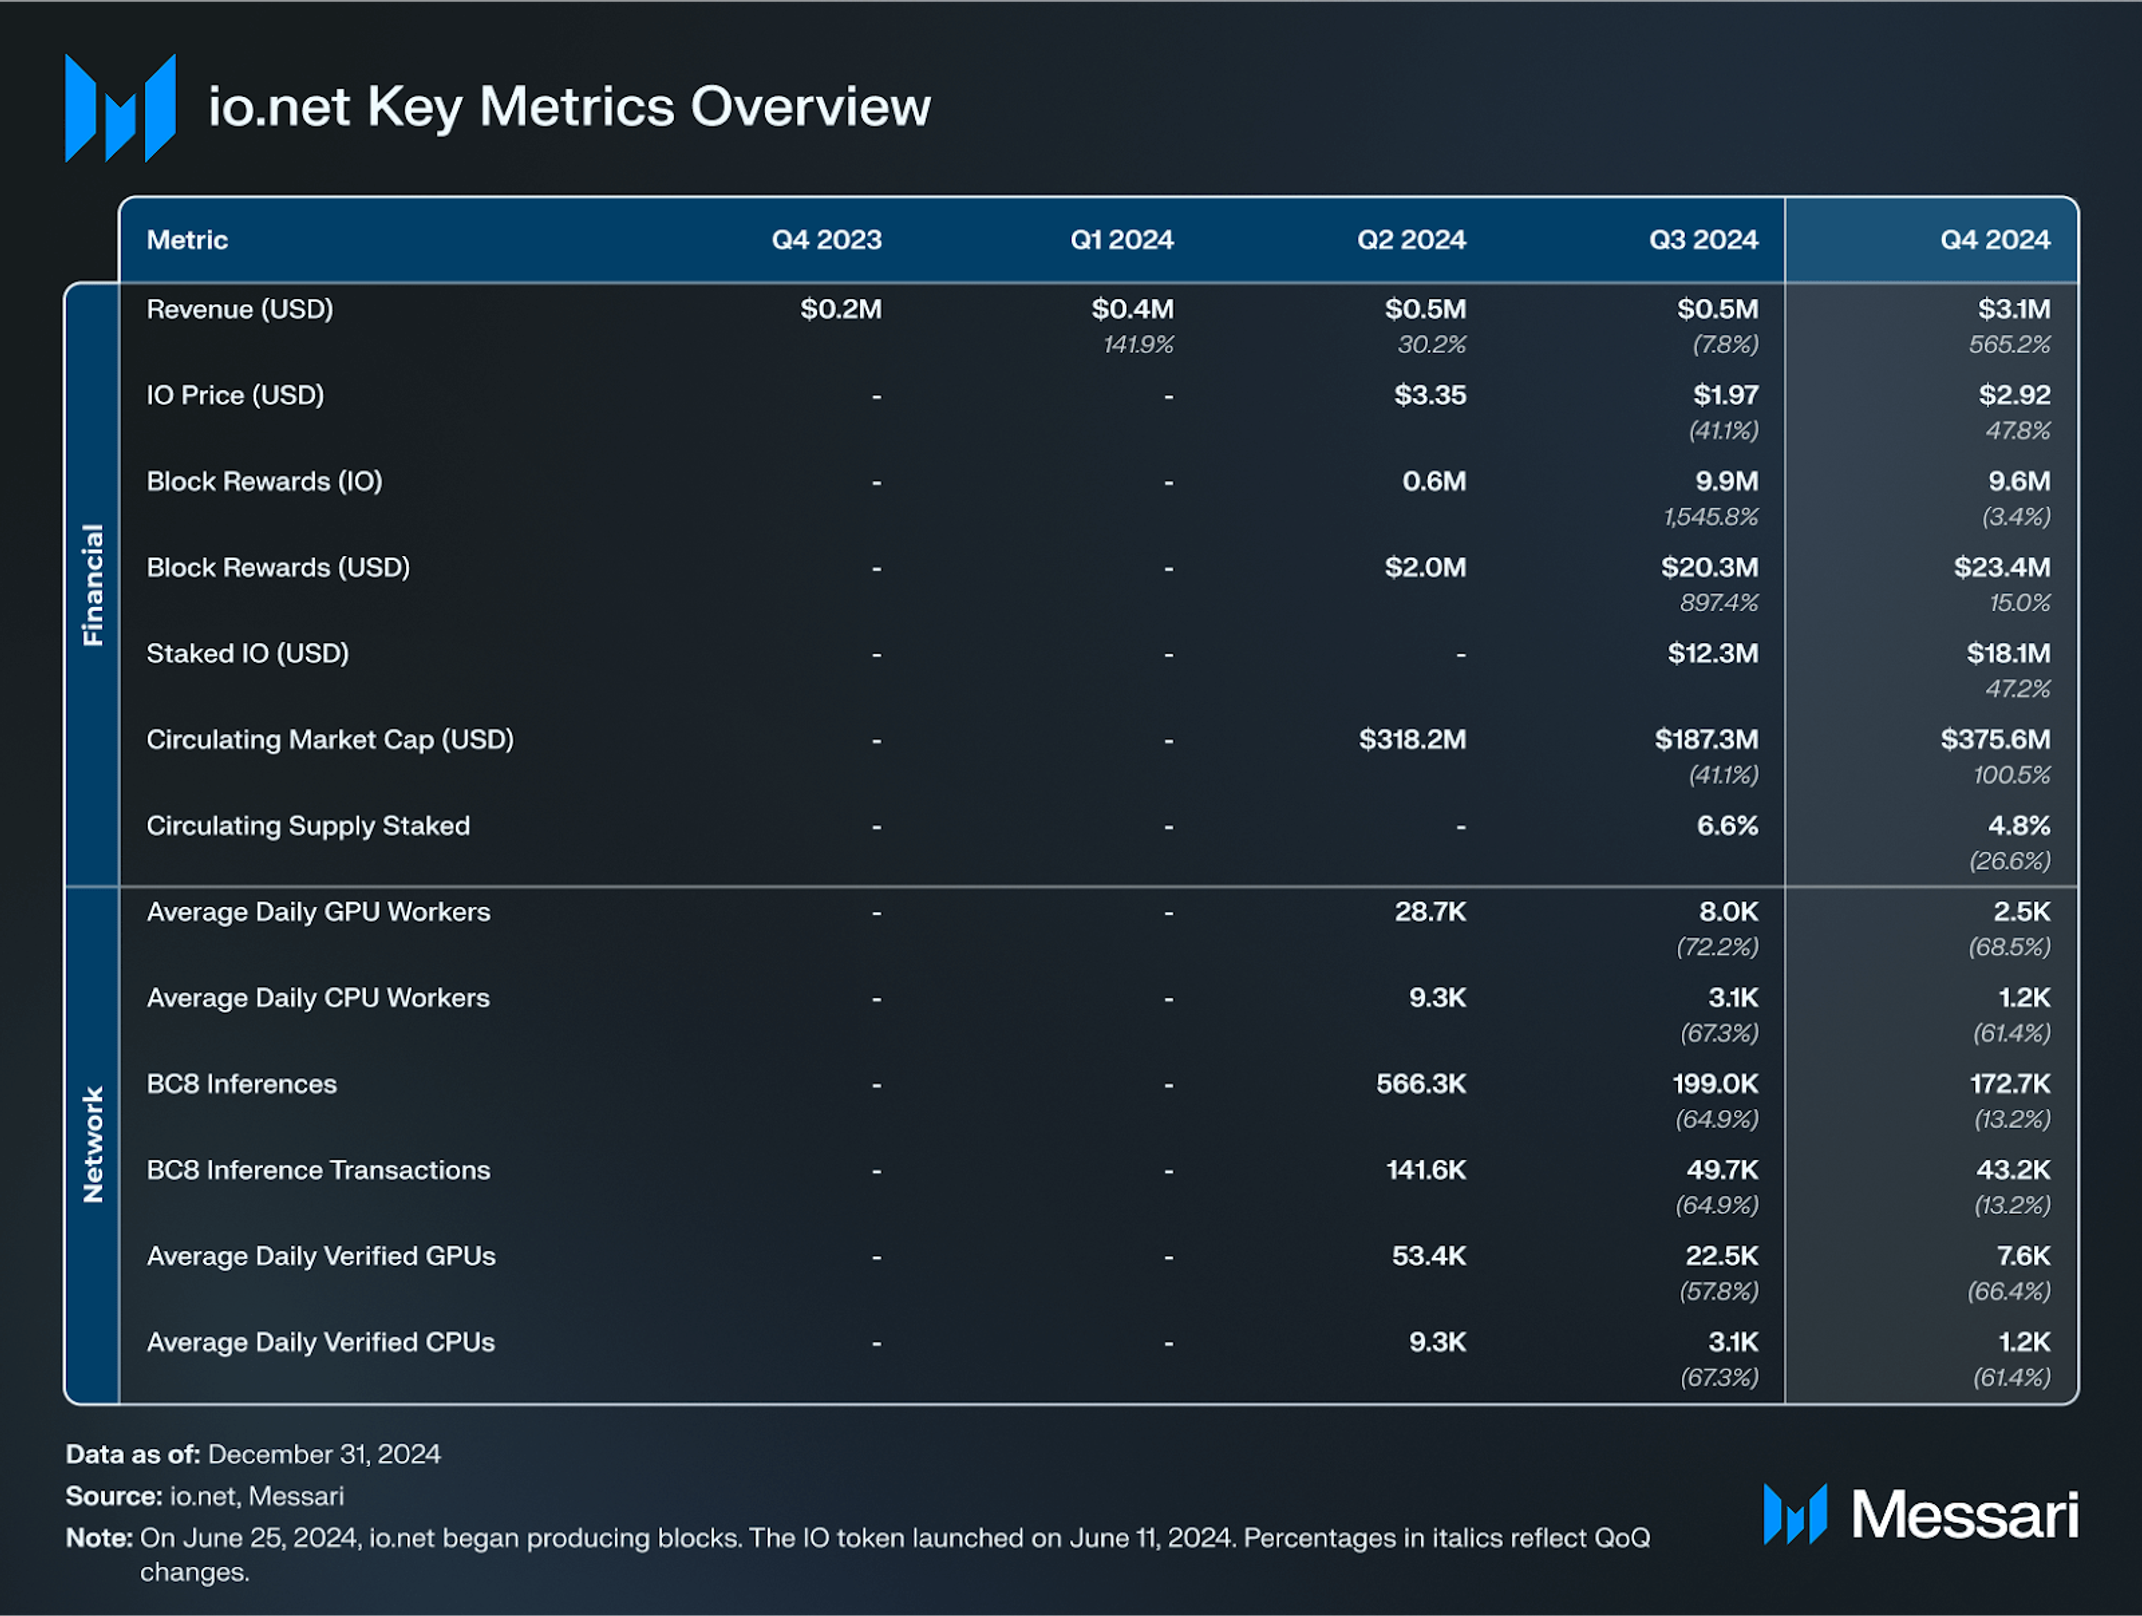Click the 'Circulating Supply Staked' row label
Viewport: 2142px width, 1616px height.
[x=308, y=826]
